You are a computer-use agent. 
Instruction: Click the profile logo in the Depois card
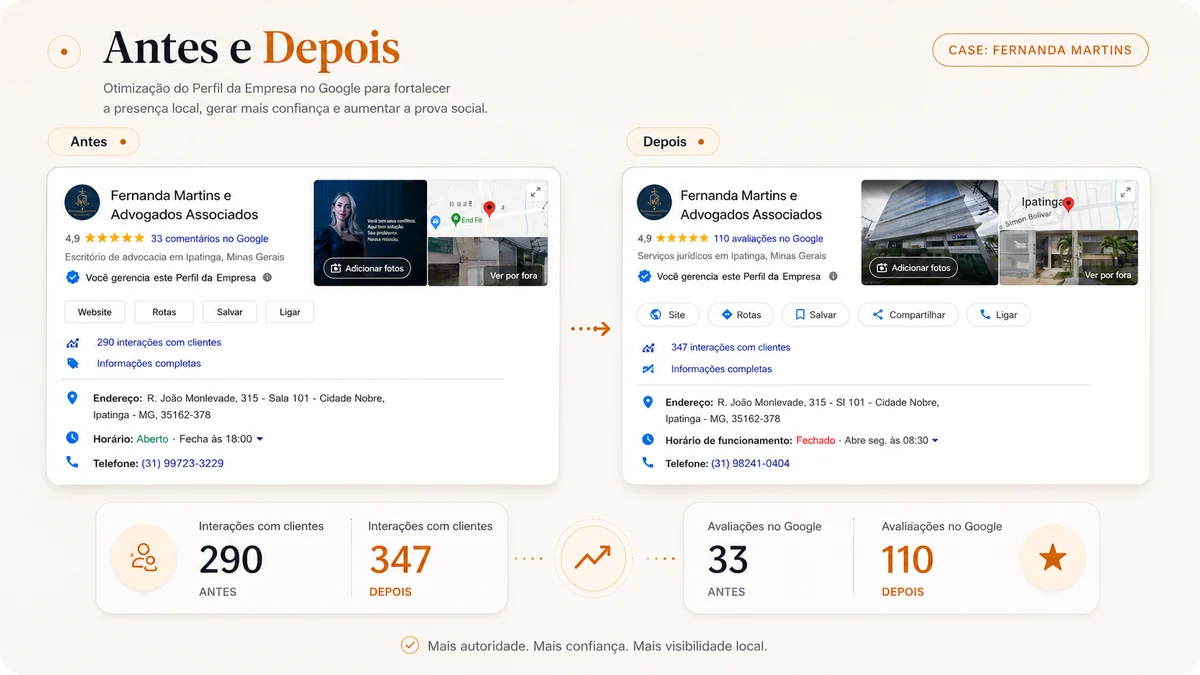click(654, 203)
